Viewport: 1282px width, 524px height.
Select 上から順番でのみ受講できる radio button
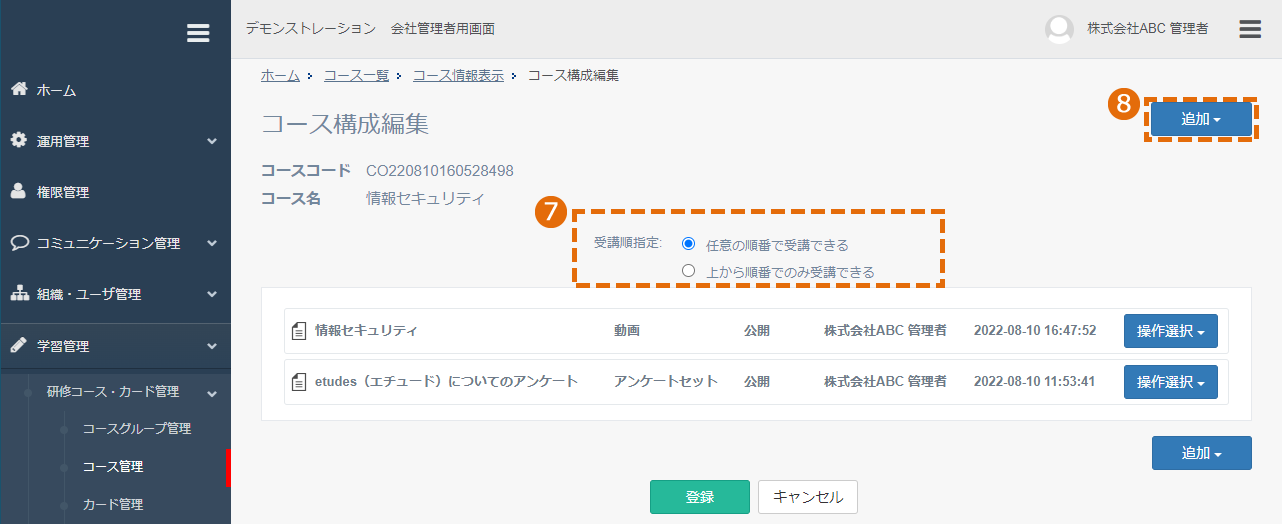coord(688,270)
